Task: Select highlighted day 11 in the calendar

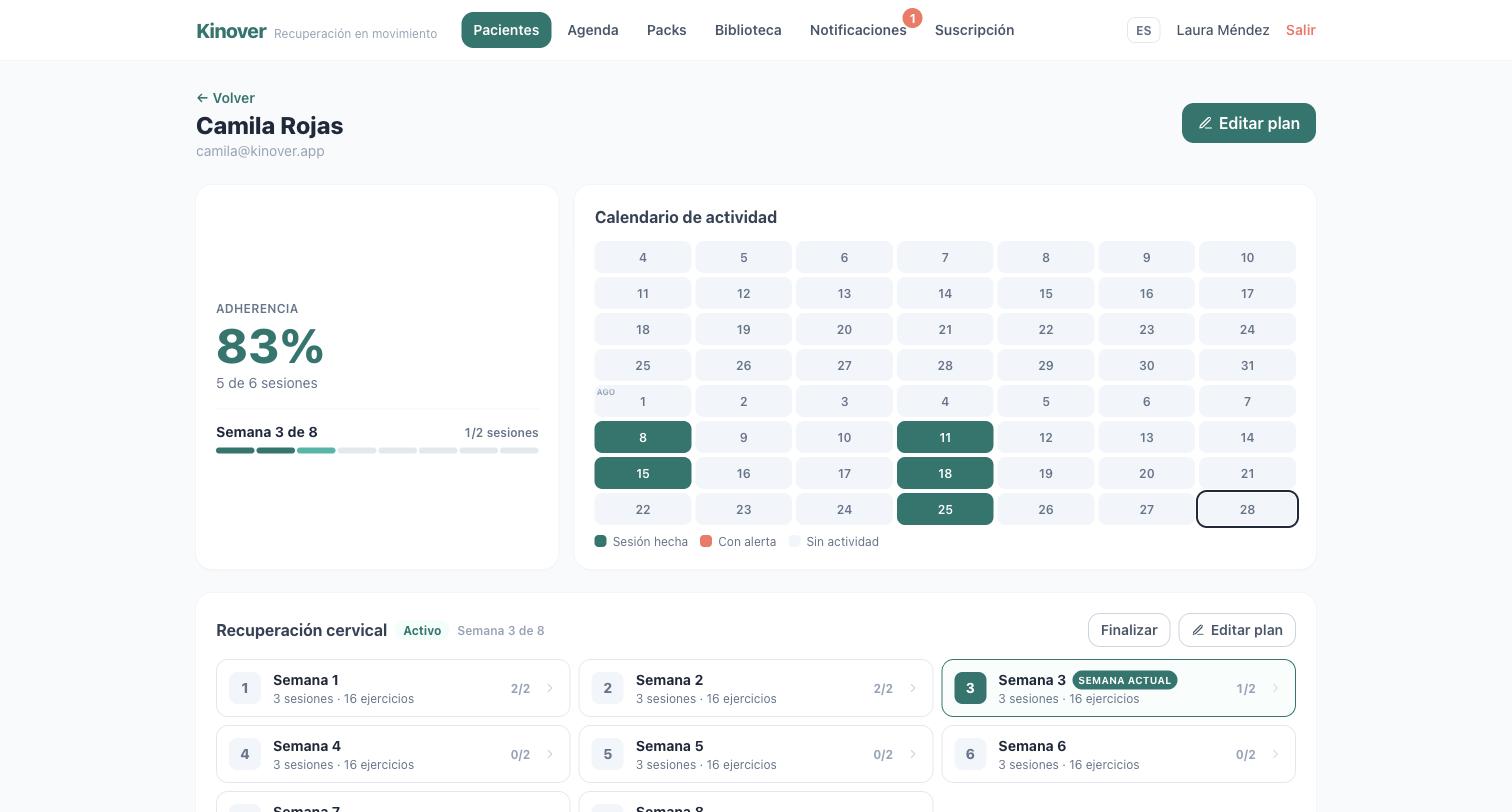Action: click(945, 437)
